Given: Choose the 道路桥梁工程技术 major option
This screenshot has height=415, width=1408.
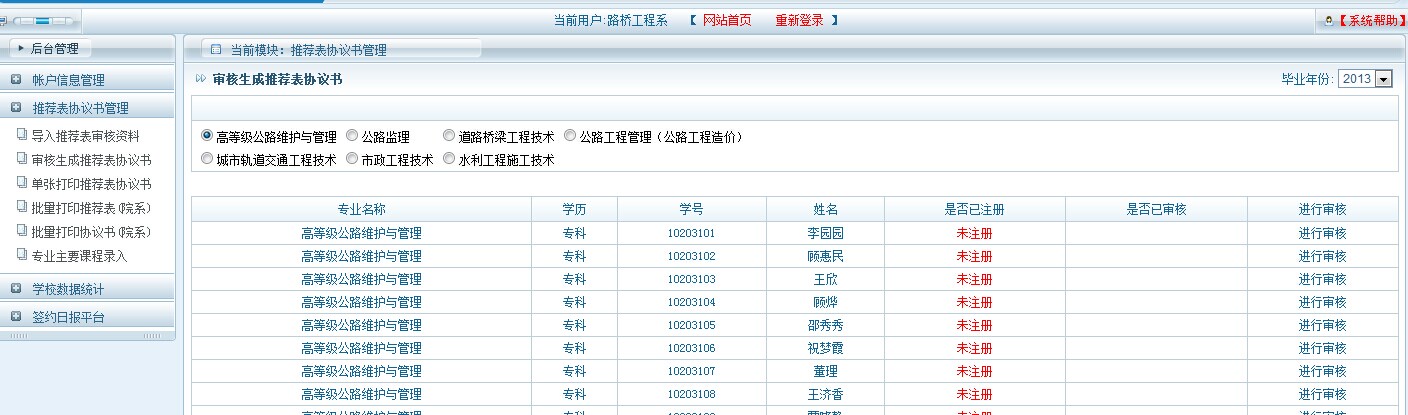Looking at the screenshot, I should [449, 136].
